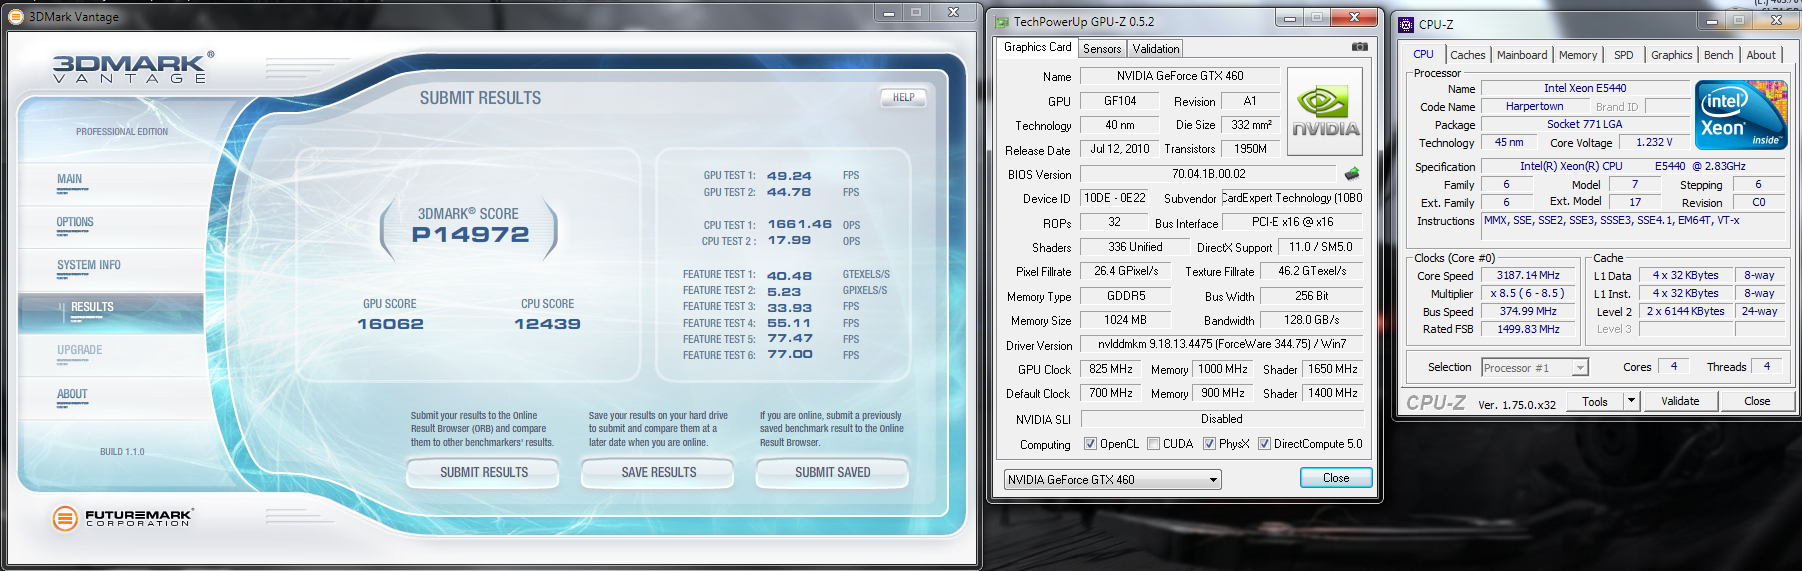
Task: Click the CPU Test 1 value 1661.46
Action: (x=799, y=224)
